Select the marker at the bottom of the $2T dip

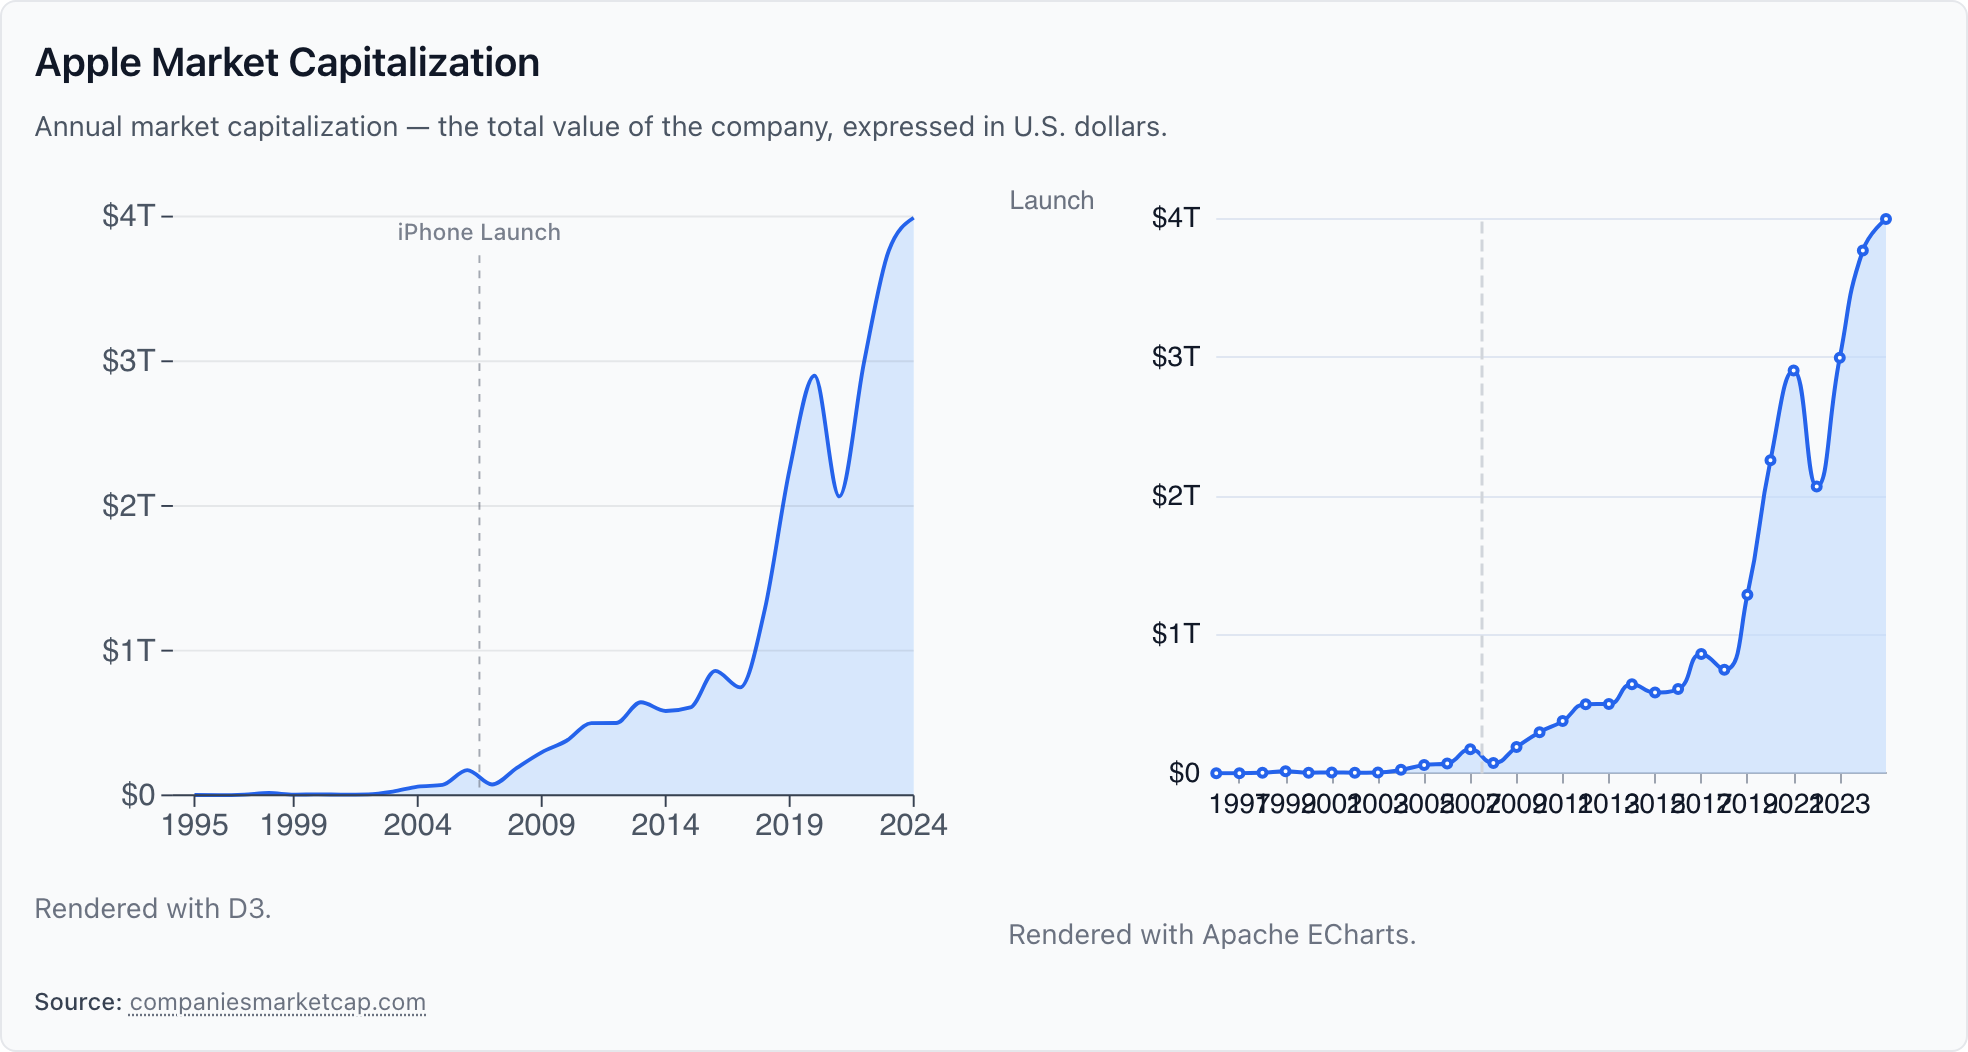(x=1816, y=487)
